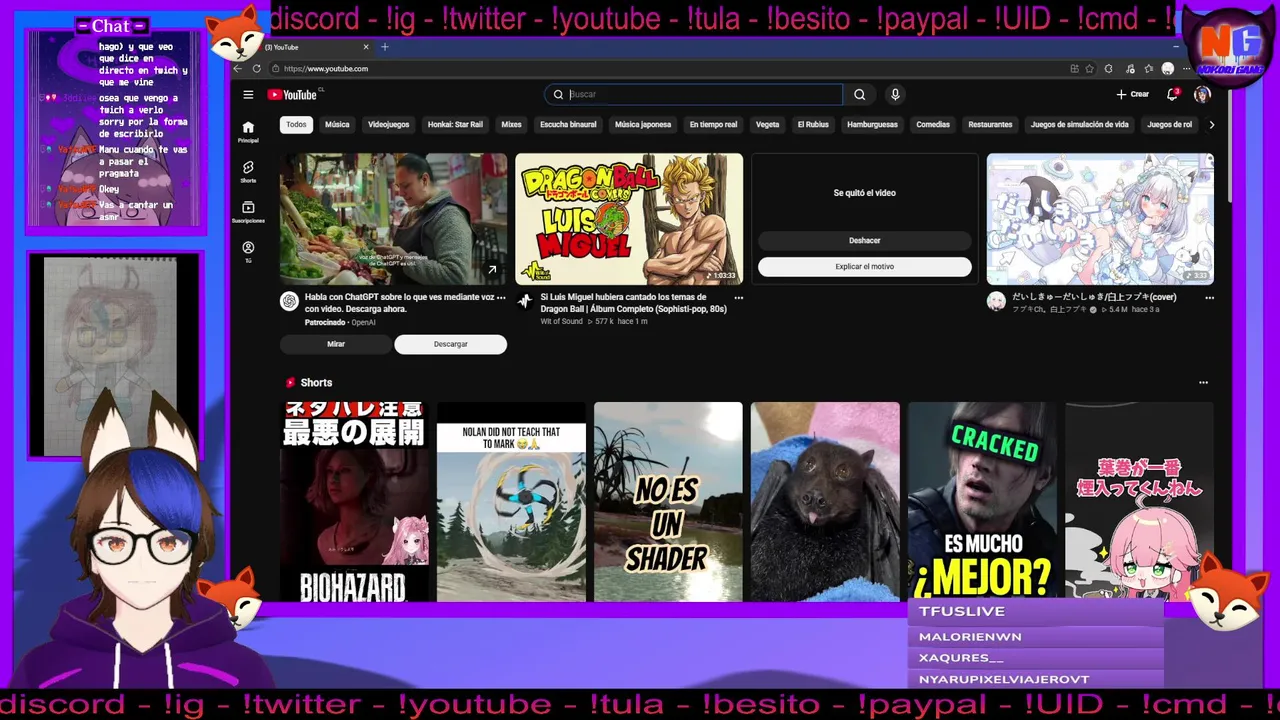Open Si Luis Miguel hubiera cantado title

(x=634, y=303)
